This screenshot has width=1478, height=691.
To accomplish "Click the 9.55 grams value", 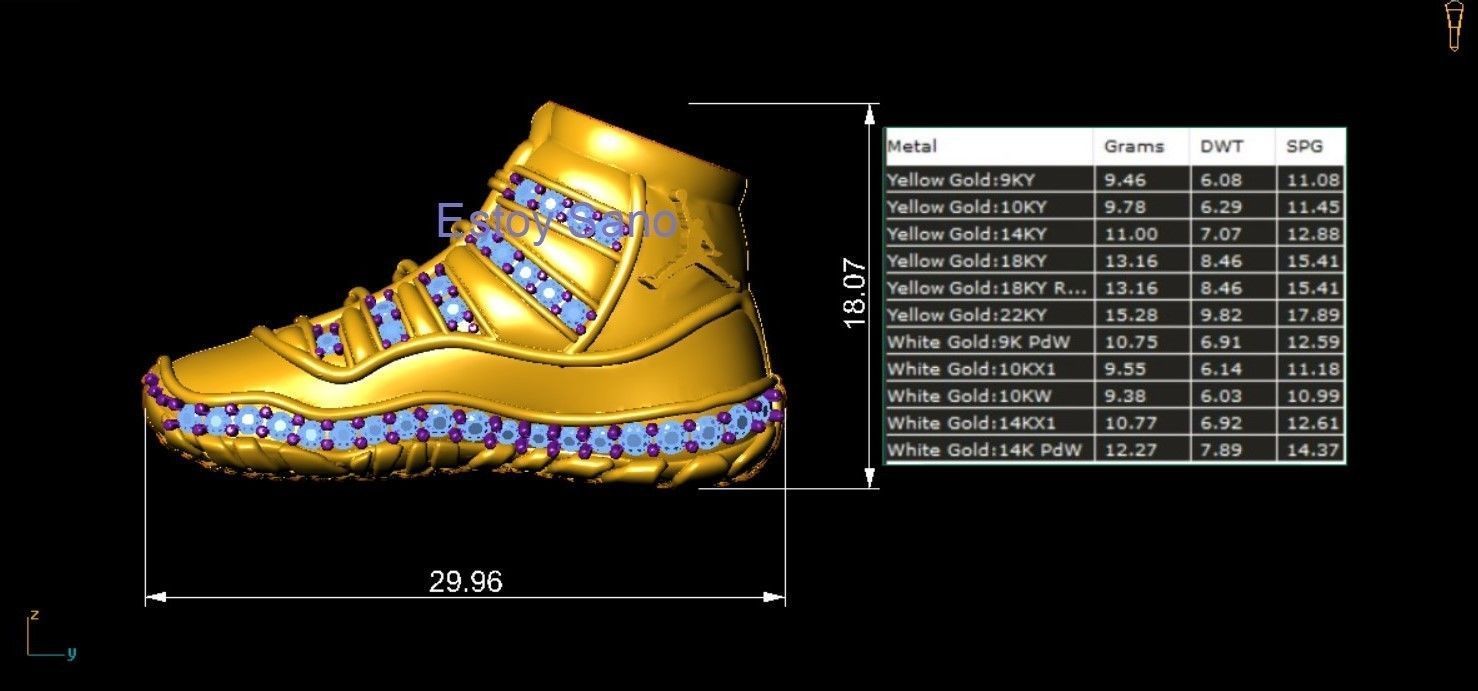I will pos(1125,369).
